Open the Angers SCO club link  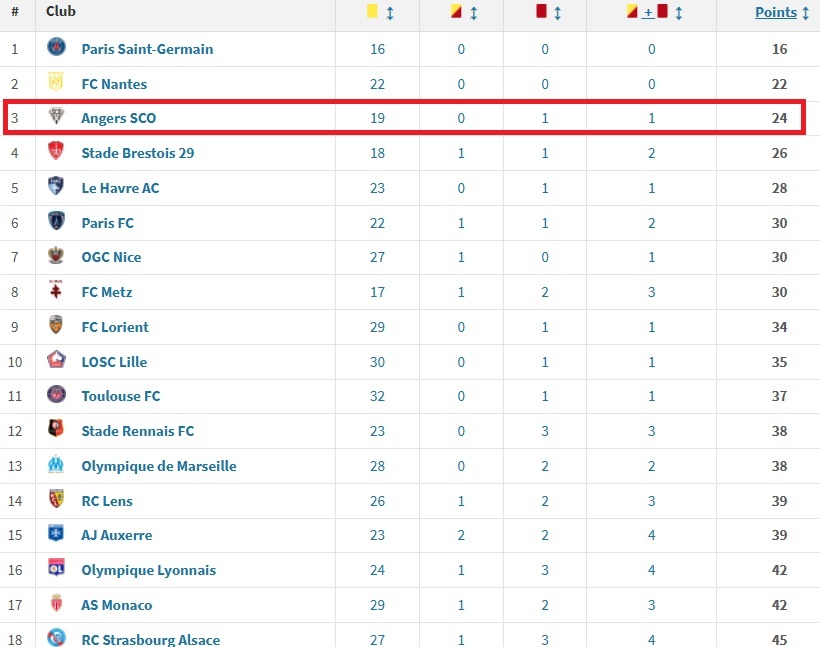119,118
